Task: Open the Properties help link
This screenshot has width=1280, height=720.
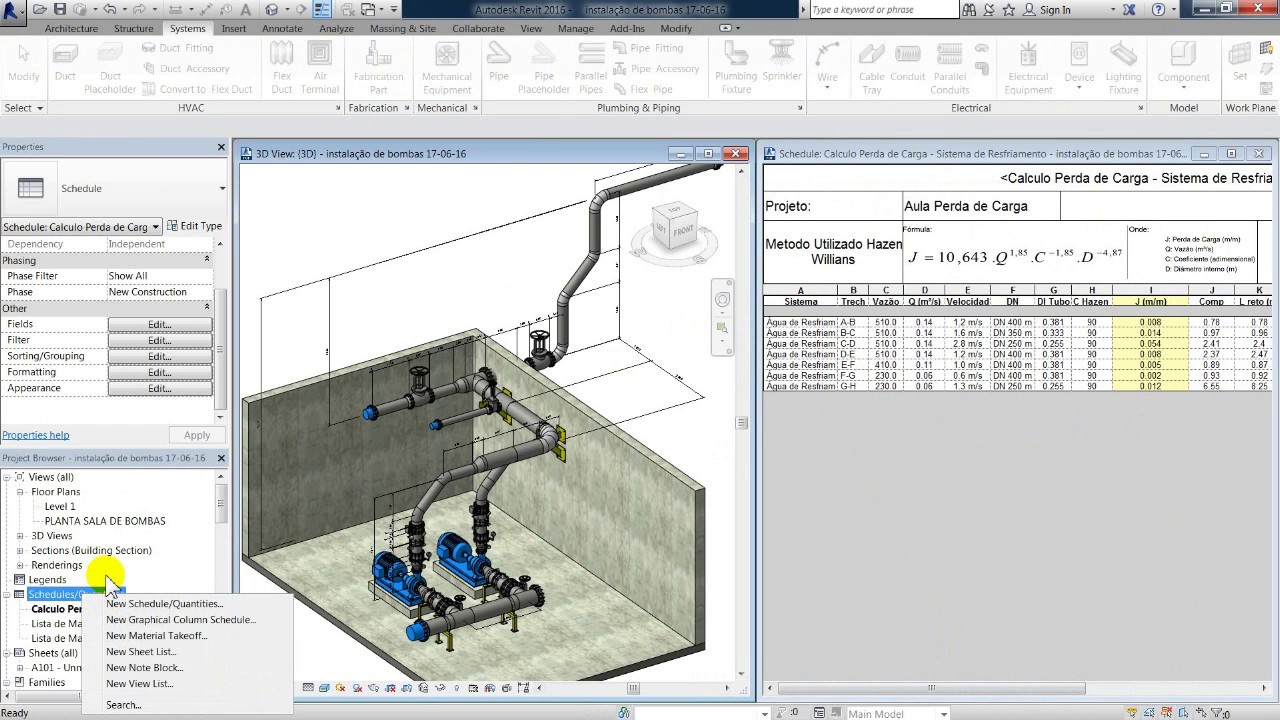Action: (x=36, y=435)
